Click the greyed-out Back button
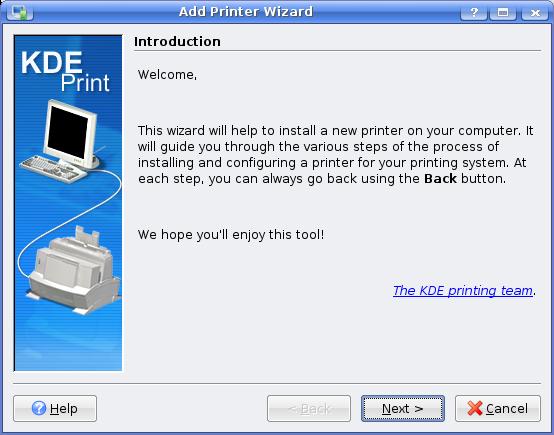 point(309,408)
